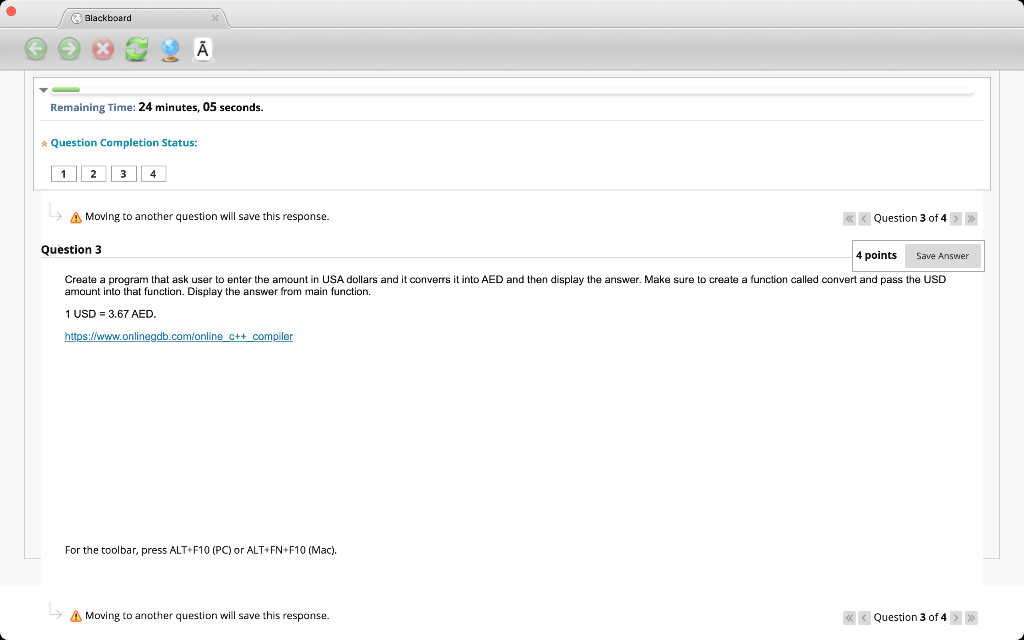Select the Blackboard tab
The image size is (1024, 640).
(144, 18)
